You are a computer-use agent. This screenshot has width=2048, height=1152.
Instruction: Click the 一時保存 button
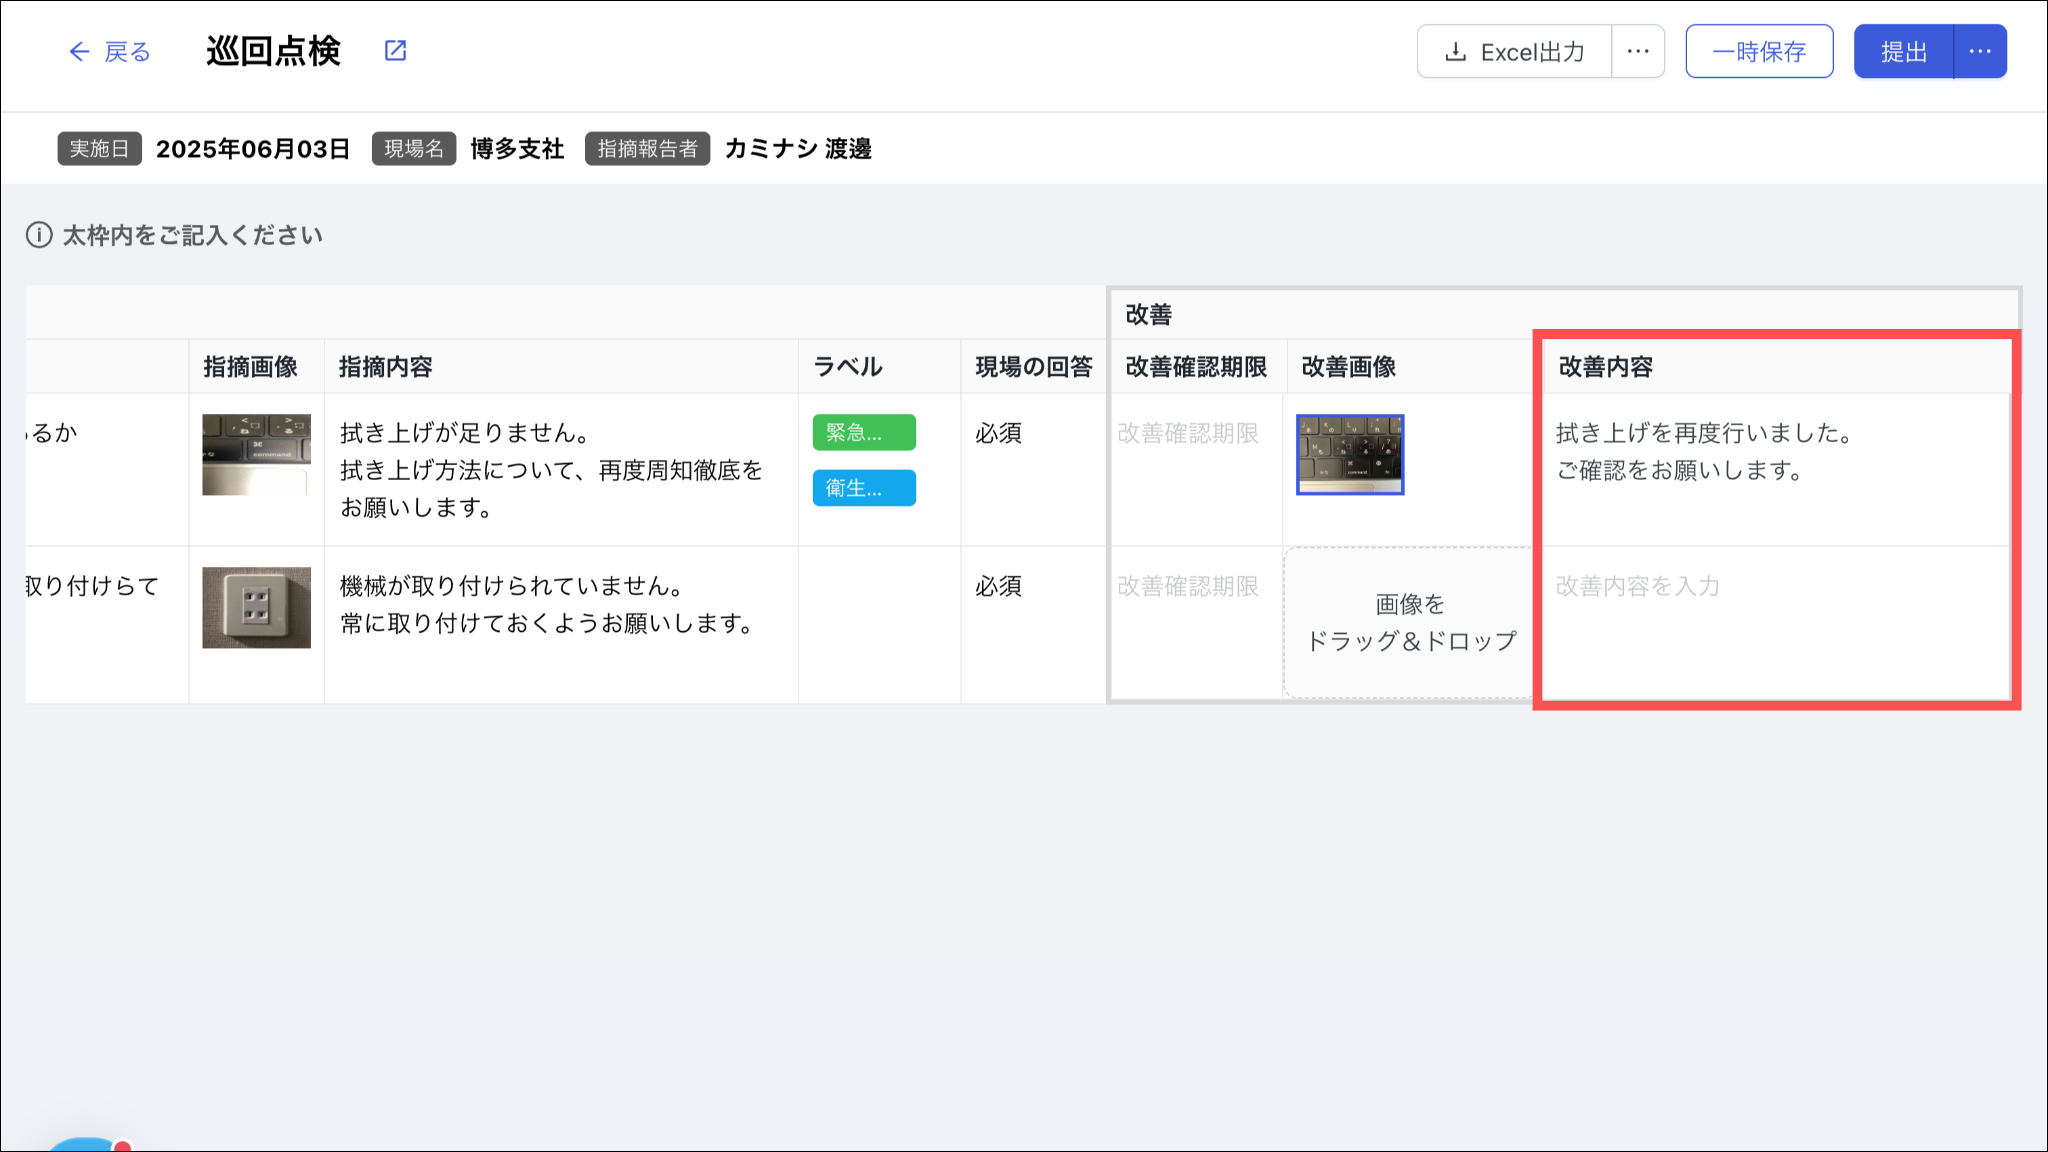[1759, 52]
